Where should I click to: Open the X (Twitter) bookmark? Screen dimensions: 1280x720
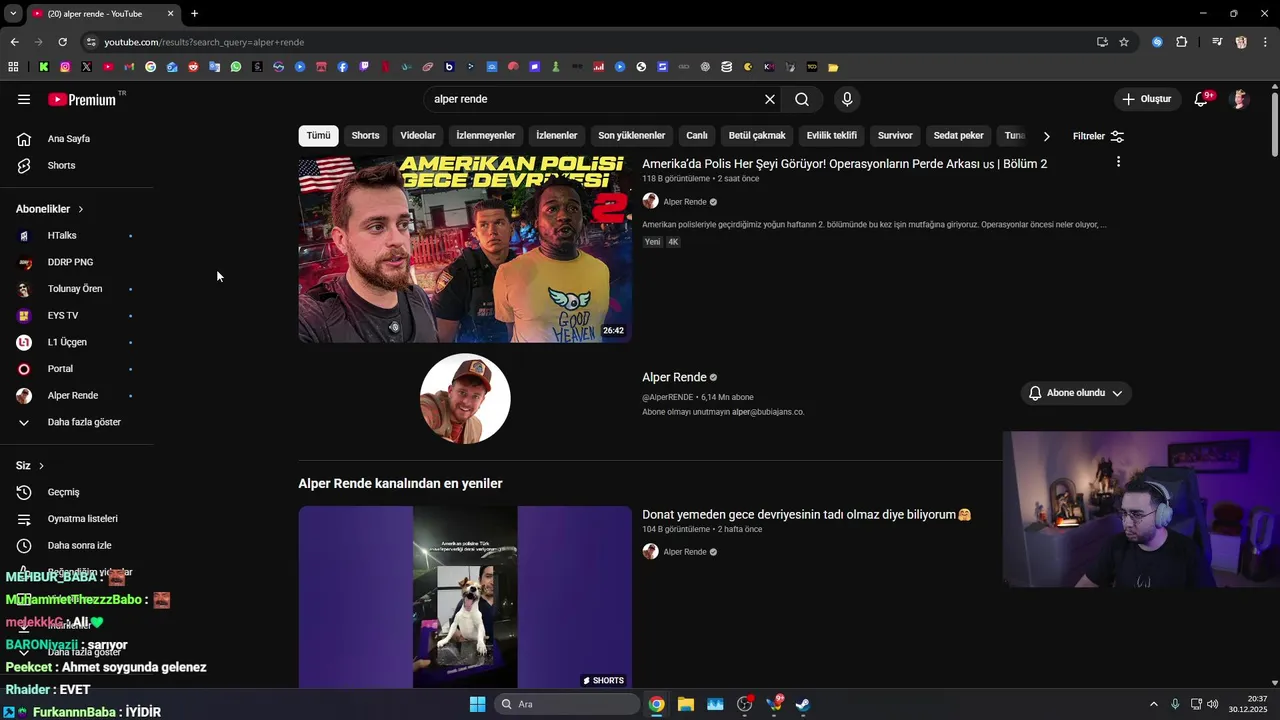87,67
